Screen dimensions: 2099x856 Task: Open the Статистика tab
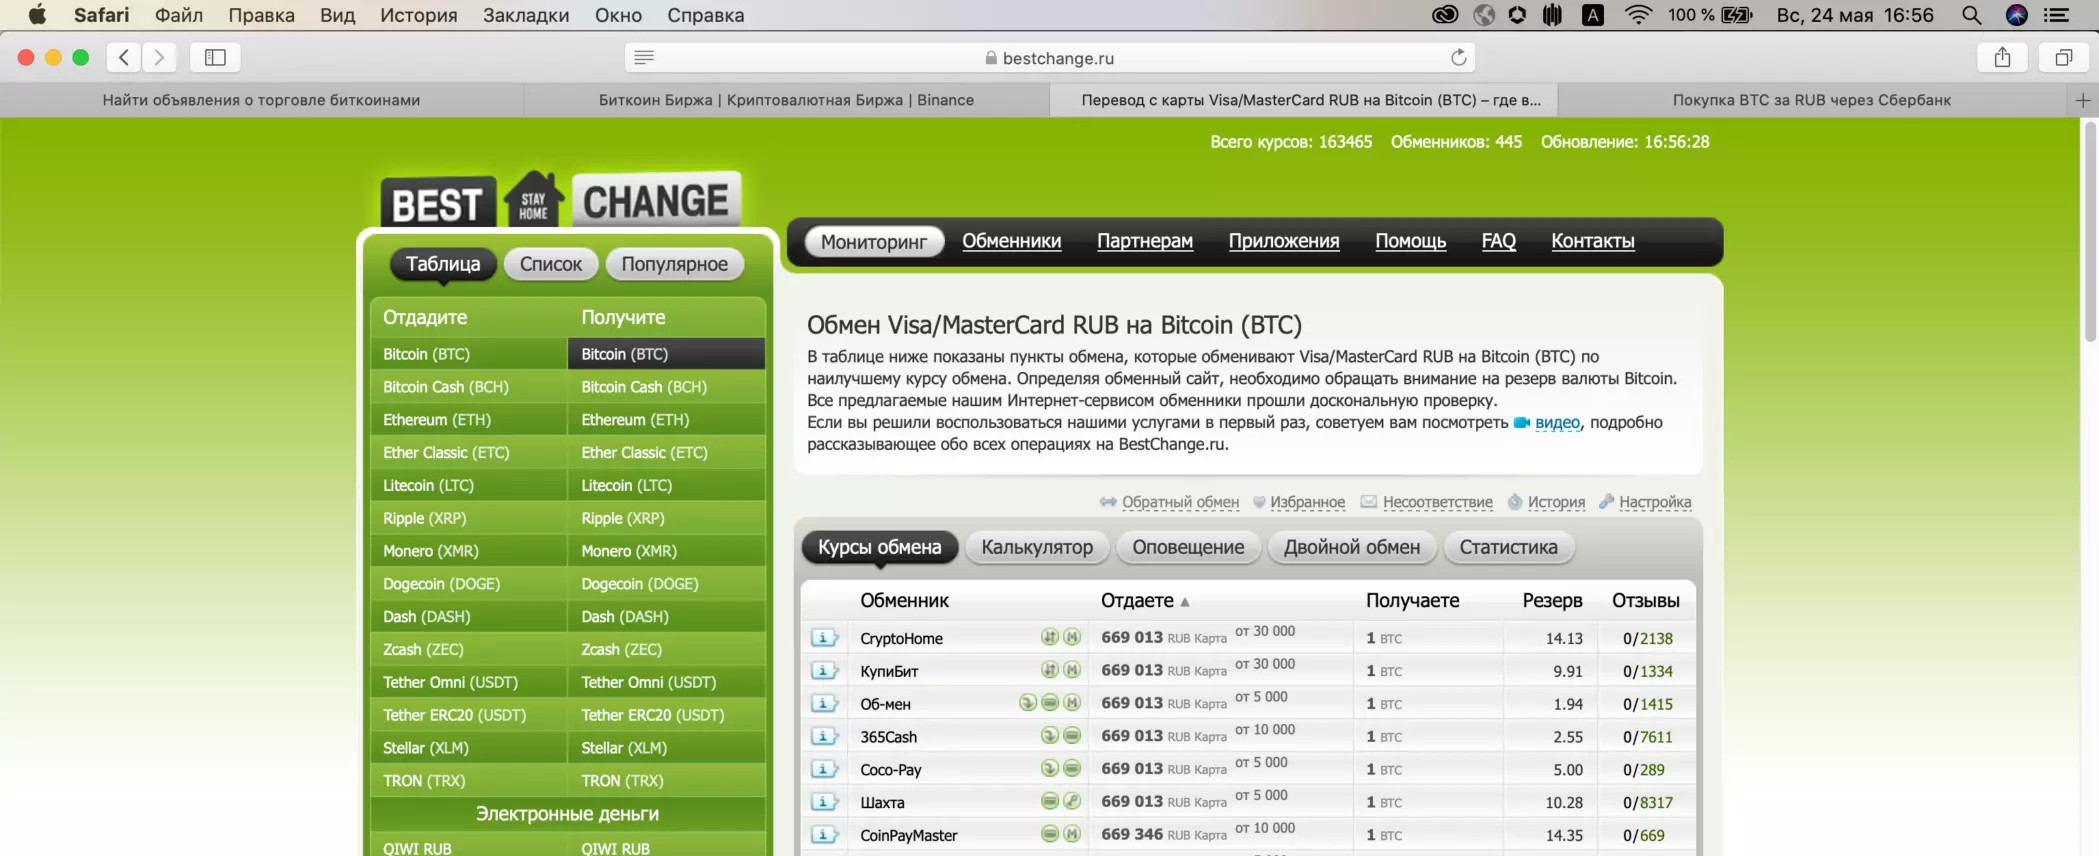(x=1508, y=547)
